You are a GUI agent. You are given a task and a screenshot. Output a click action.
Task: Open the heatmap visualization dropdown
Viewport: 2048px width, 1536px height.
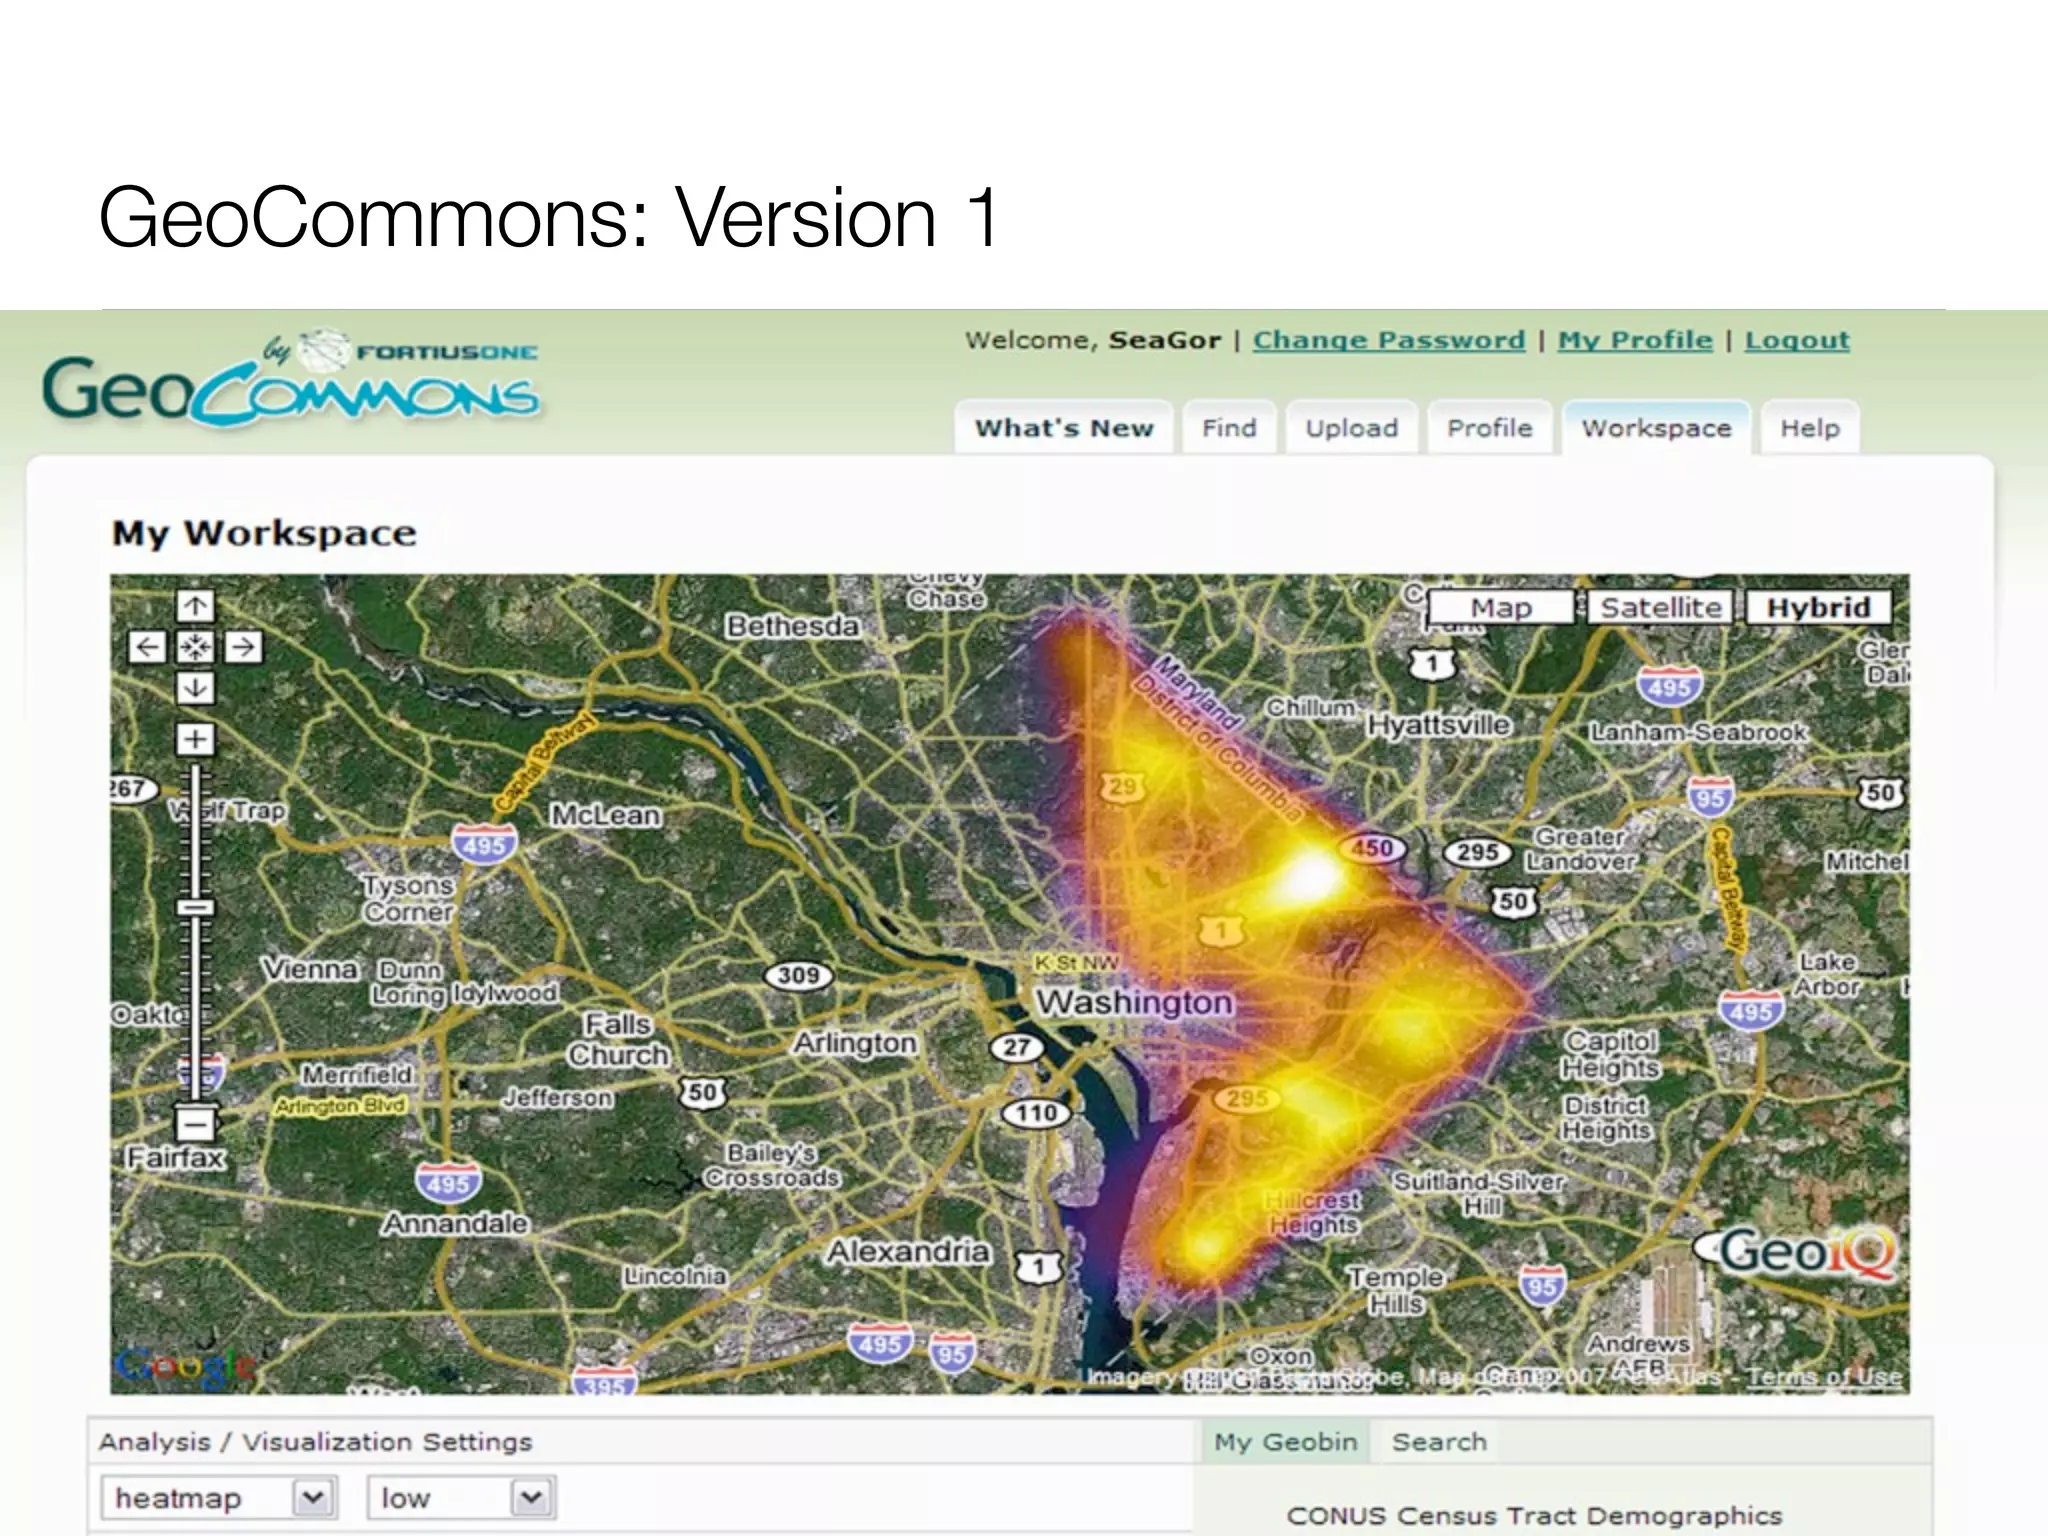(218, 1498)
